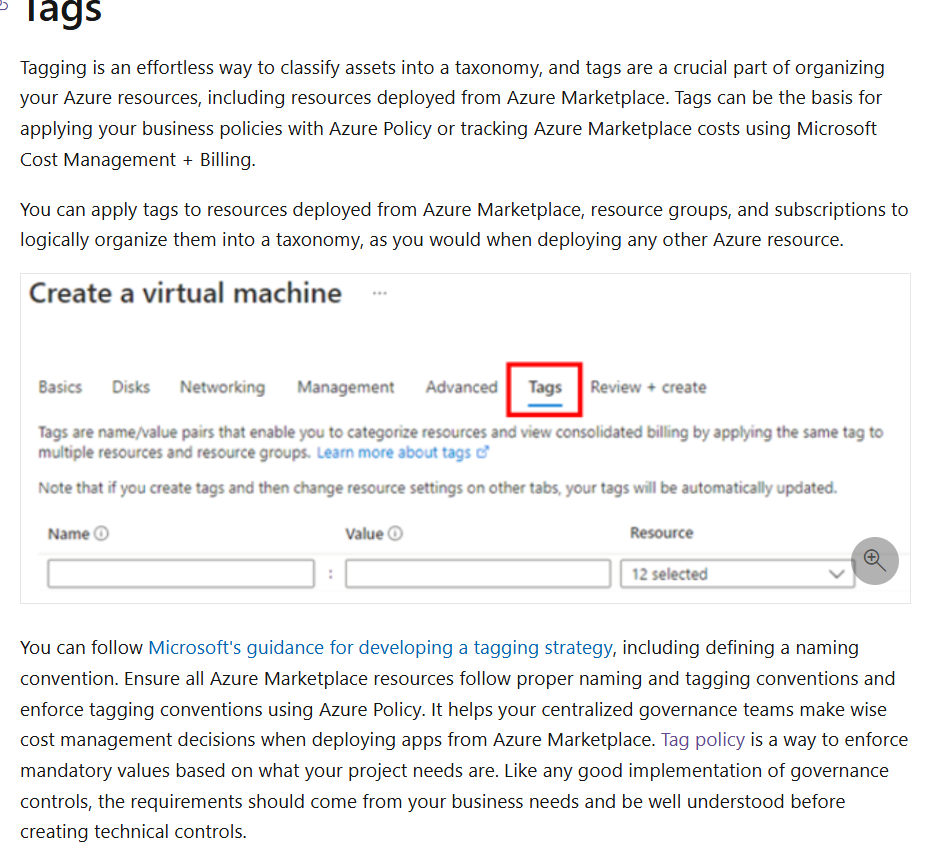Switch to the Basics tab
Screen dimensions: 934x852
[60, 387]
